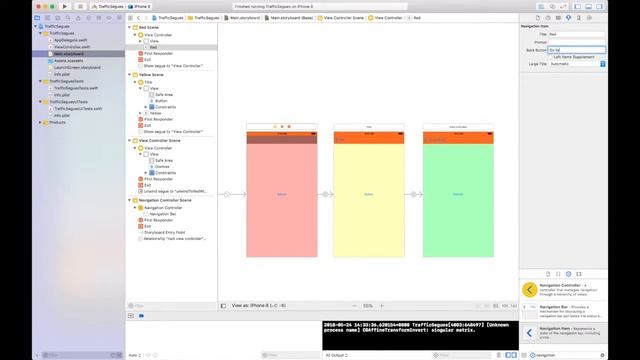Zoom in the storyboard canvas
Screen dimensions: 640x360
tap(382, 306)
